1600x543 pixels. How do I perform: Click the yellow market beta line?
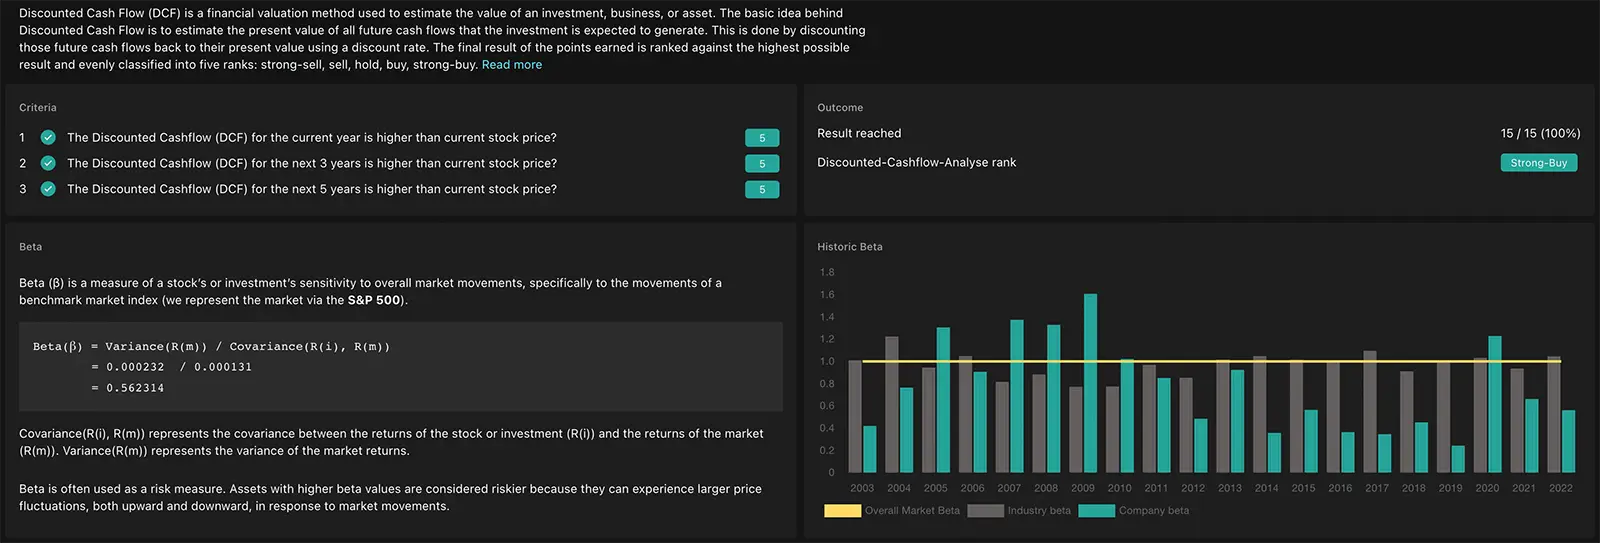tap(1211, 361)
